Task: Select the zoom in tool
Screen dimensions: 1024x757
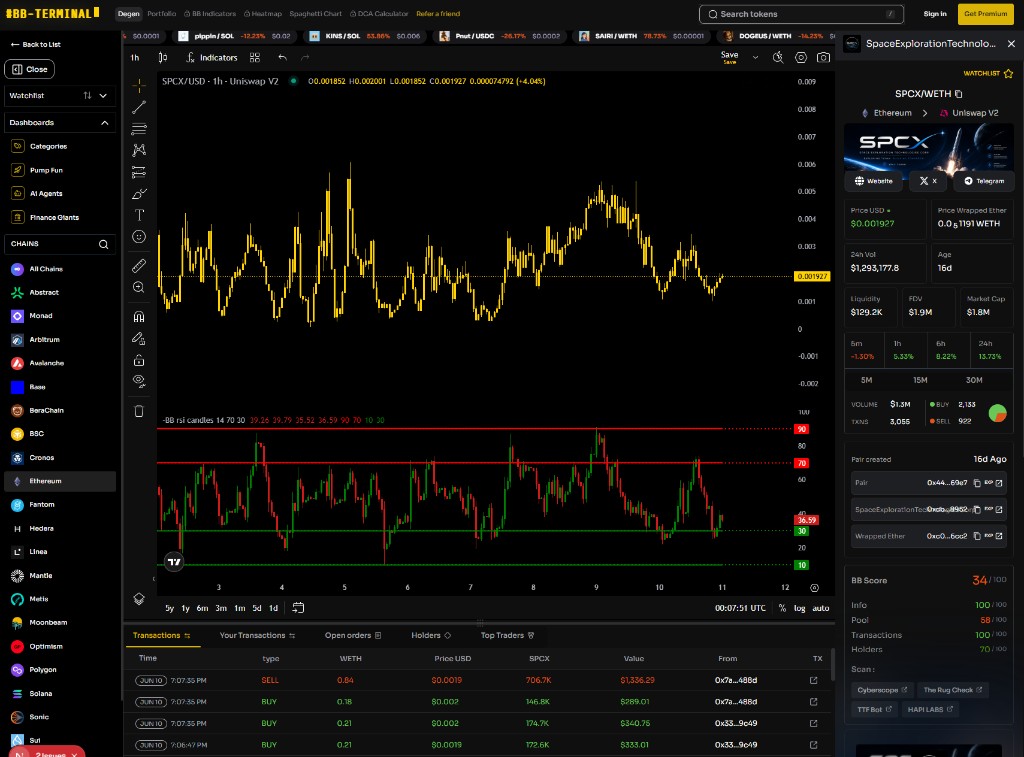Action: (x=139, y=287)
